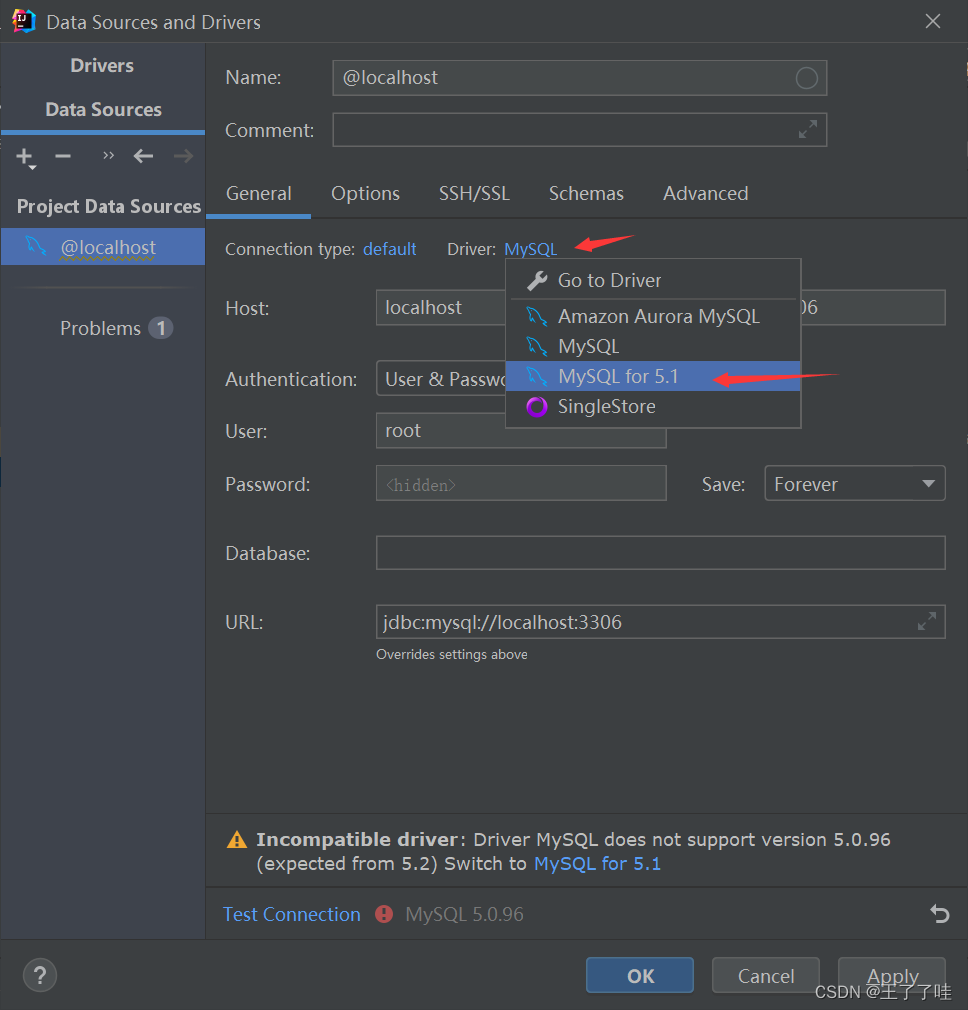Open the Authentication dropdown
This screenshot has height=1010, width=968.
pos(441,379)
